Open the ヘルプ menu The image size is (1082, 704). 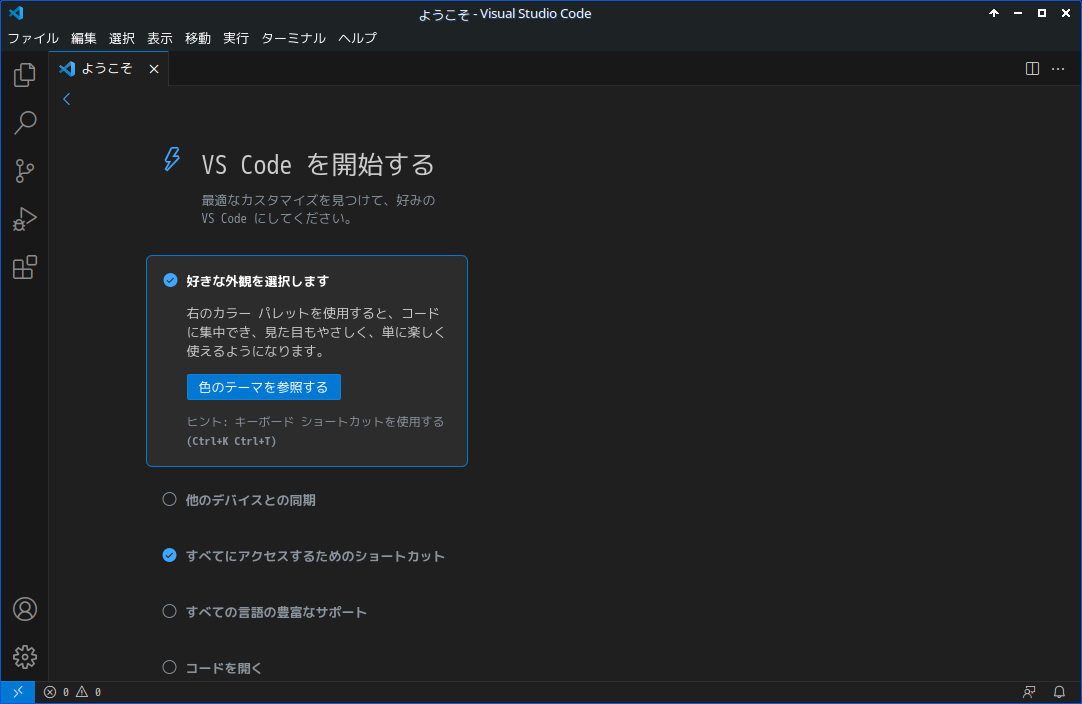click(357, 38)
